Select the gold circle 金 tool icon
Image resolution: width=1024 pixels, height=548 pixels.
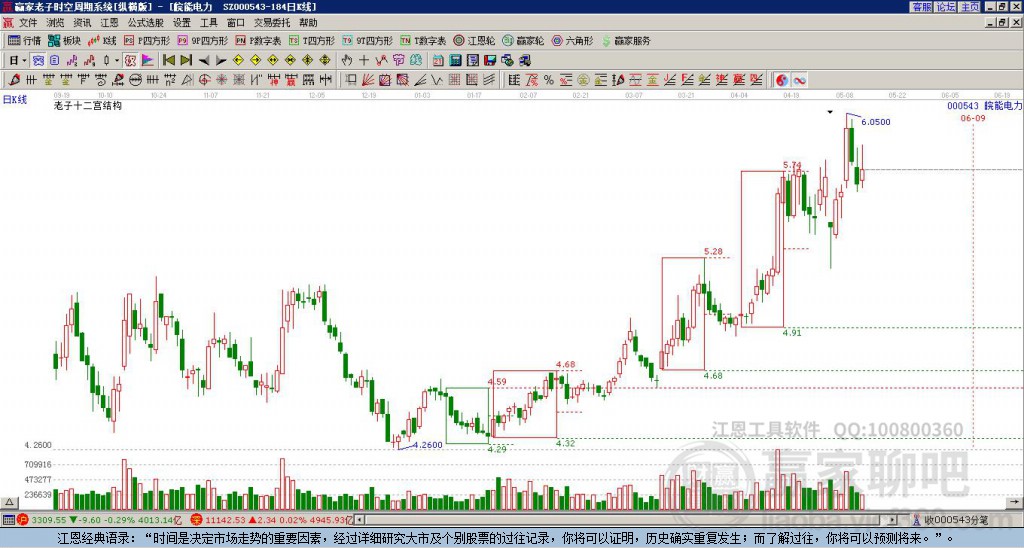tap(584, 80)
